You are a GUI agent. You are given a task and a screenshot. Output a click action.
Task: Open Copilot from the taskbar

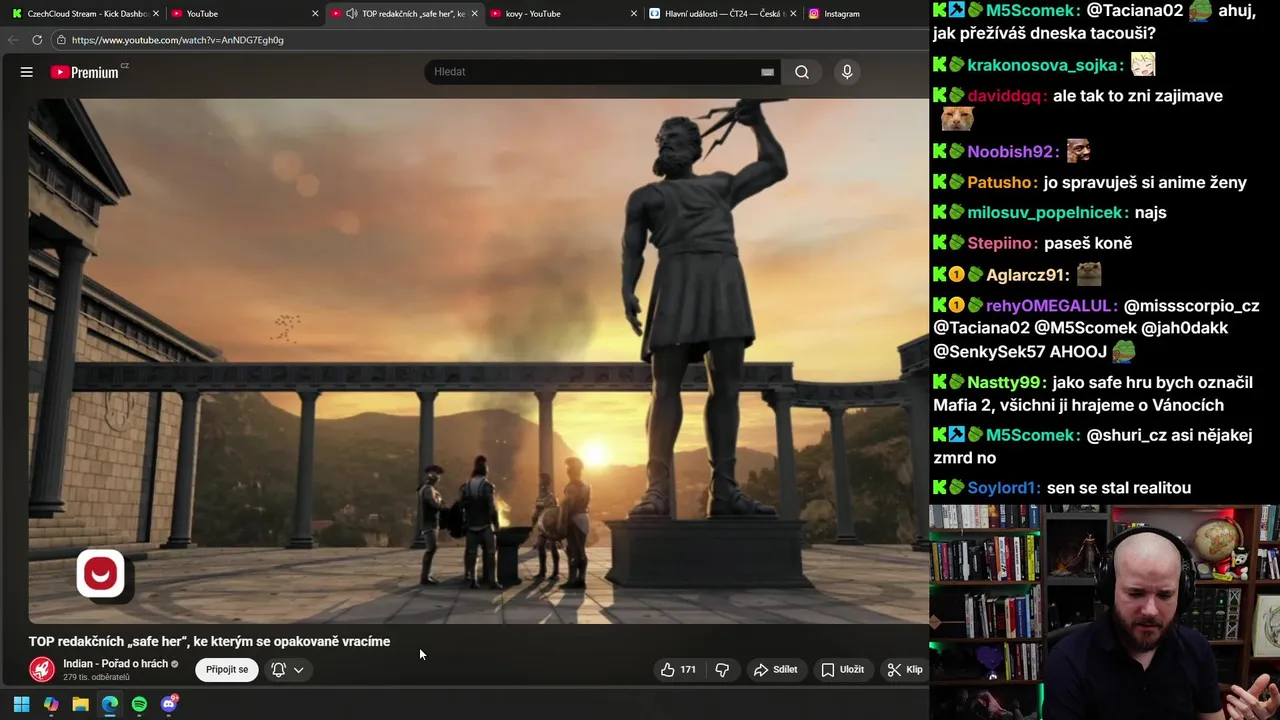click(x=51, y=704)
